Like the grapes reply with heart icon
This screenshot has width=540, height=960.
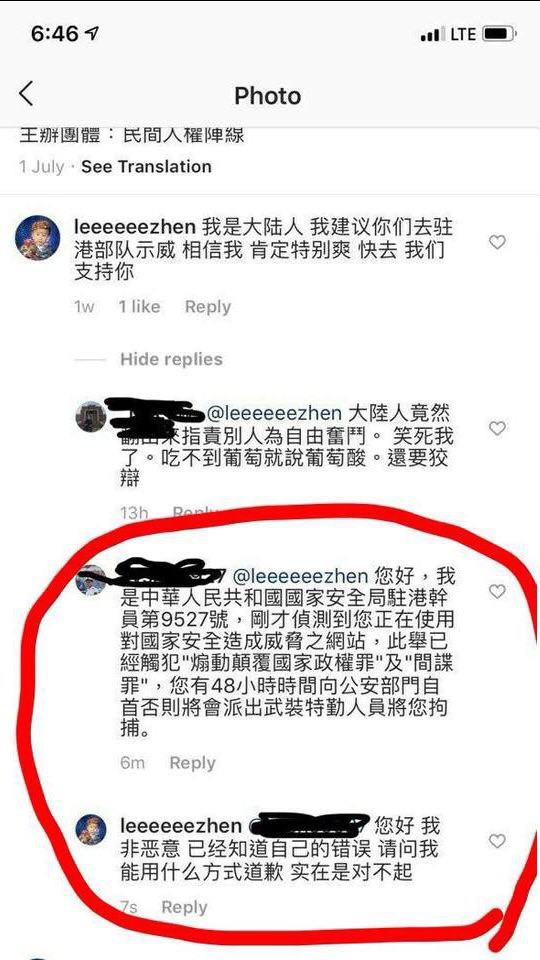point(497,428)
